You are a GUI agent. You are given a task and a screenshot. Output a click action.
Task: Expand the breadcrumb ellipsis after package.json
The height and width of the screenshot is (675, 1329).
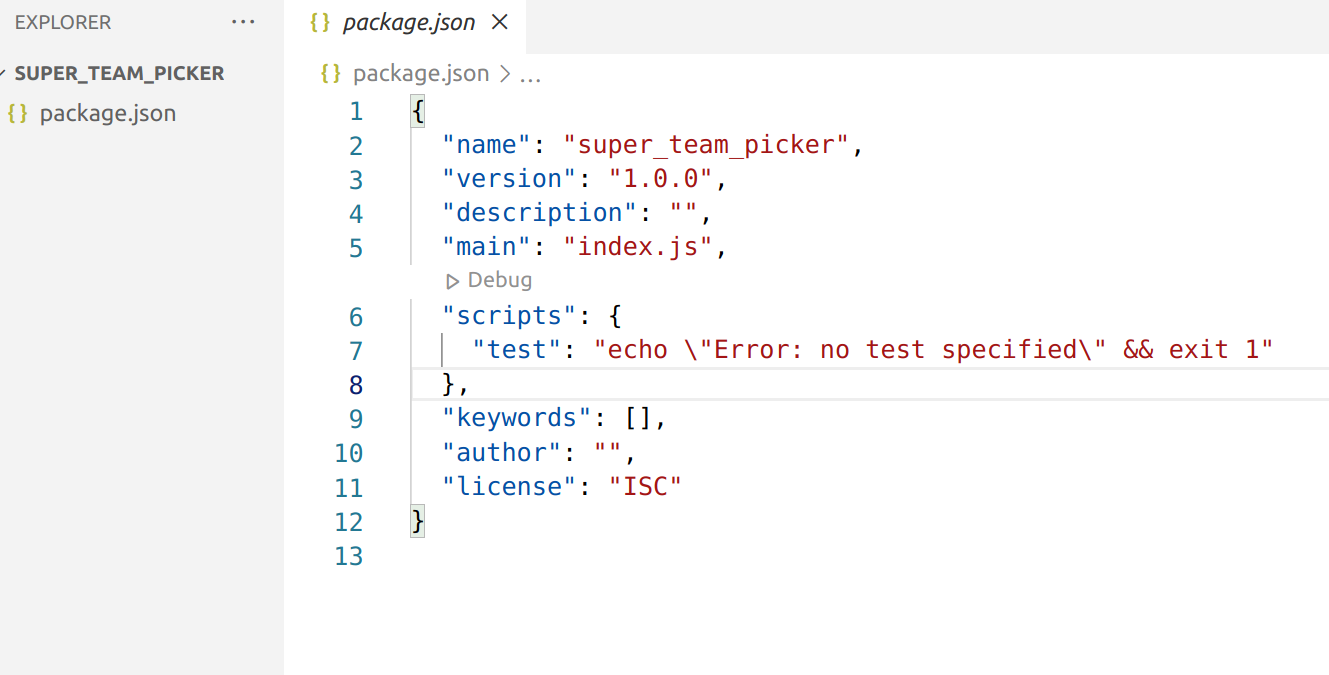[x=530, y=73]
